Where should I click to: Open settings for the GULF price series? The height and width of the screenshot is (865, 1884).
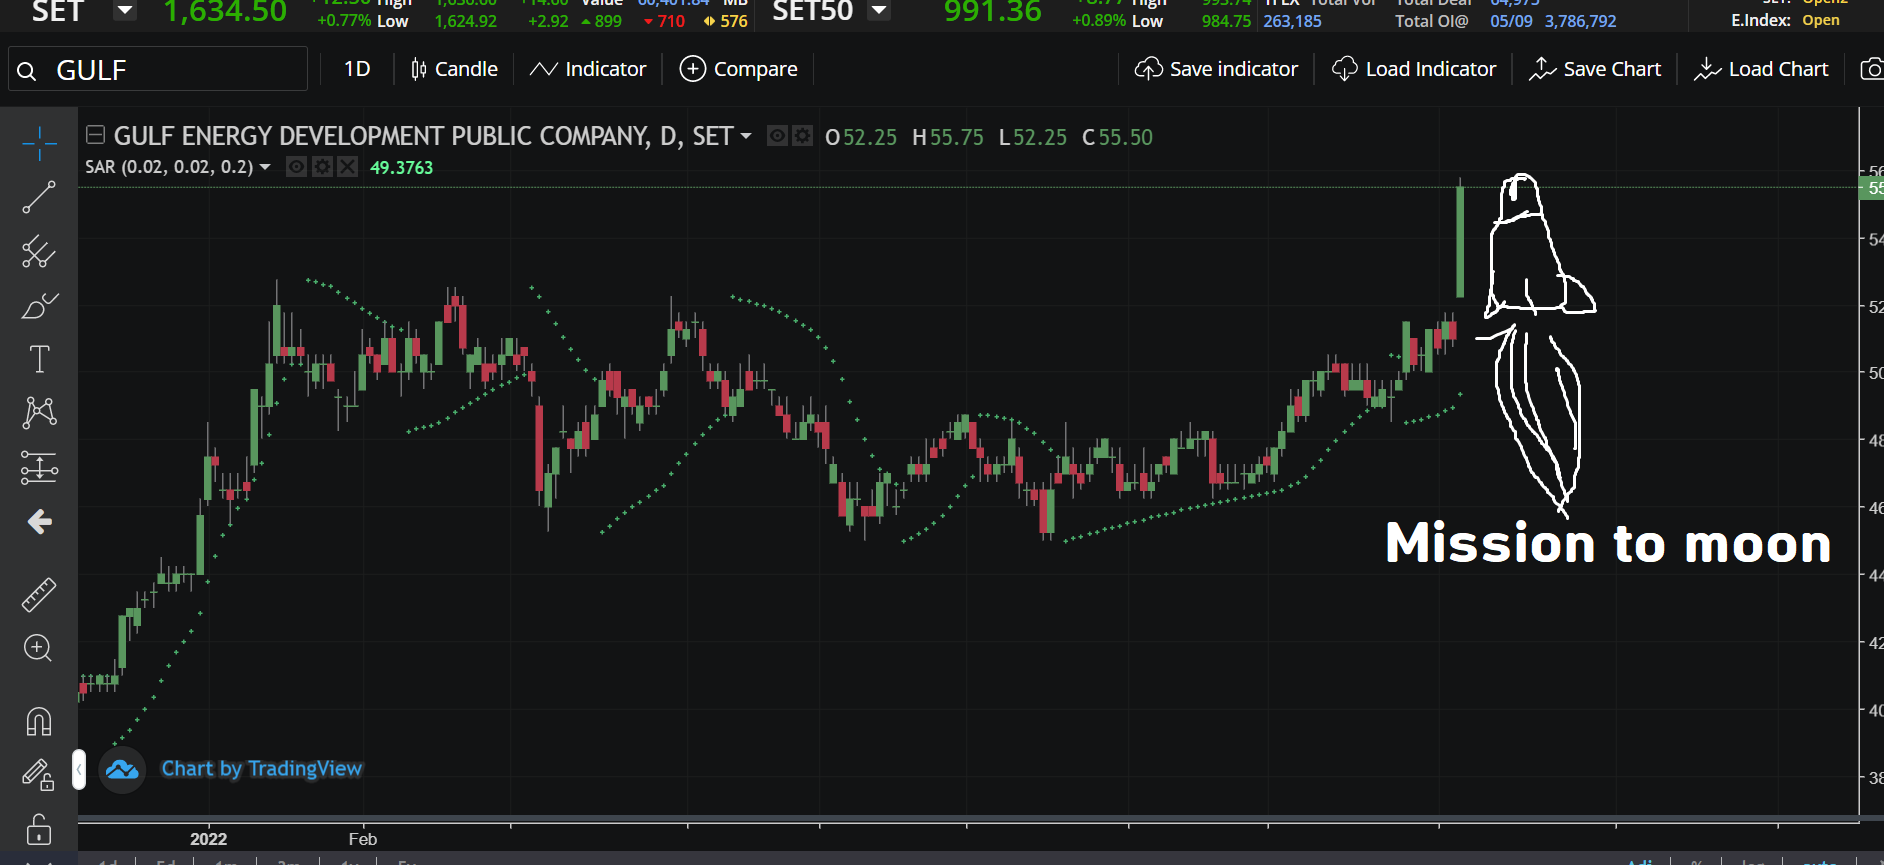802,136
